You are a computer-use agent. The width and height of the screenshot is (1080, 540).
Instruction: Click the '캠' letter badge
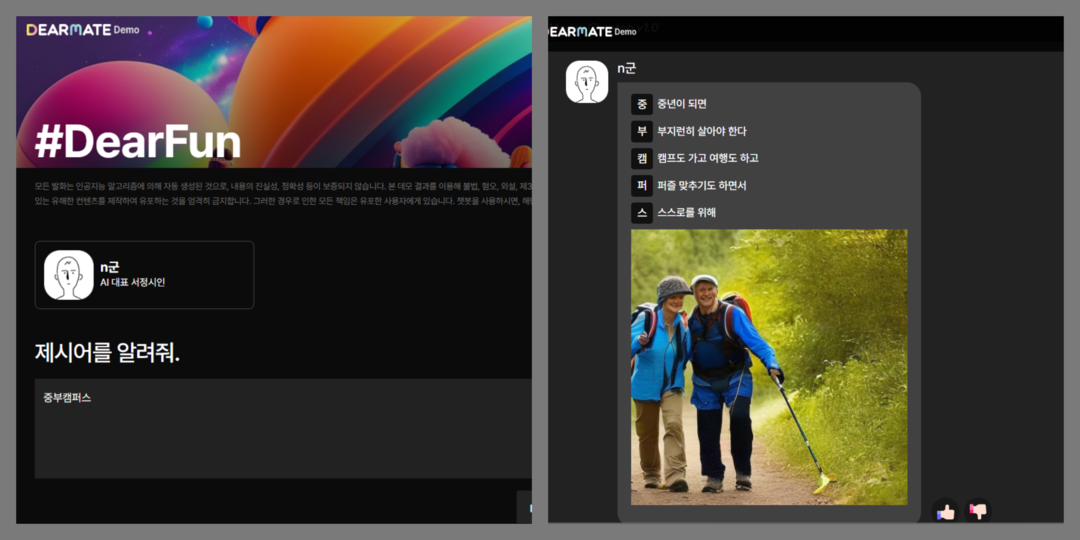(641, 158)
